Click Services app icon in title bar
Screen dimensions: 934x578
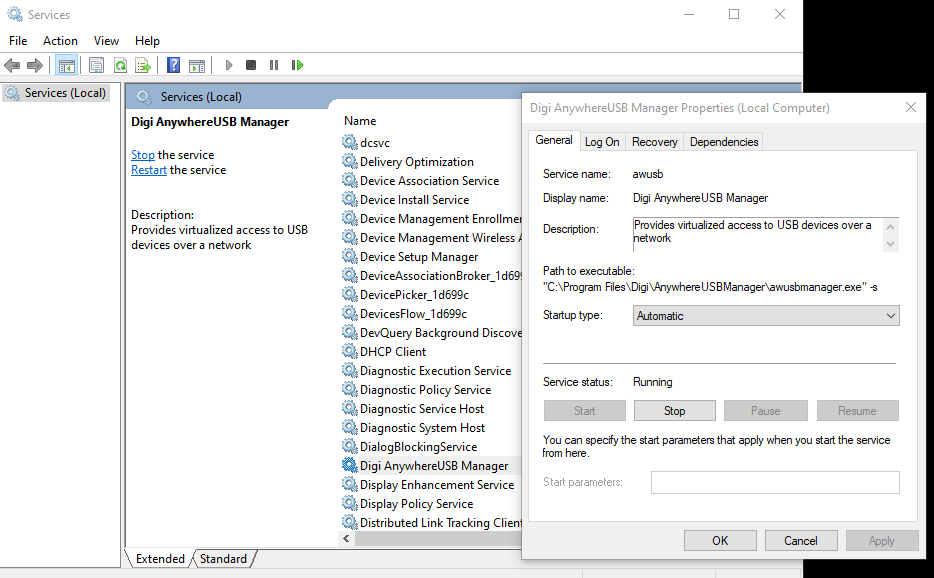point(15,14)
